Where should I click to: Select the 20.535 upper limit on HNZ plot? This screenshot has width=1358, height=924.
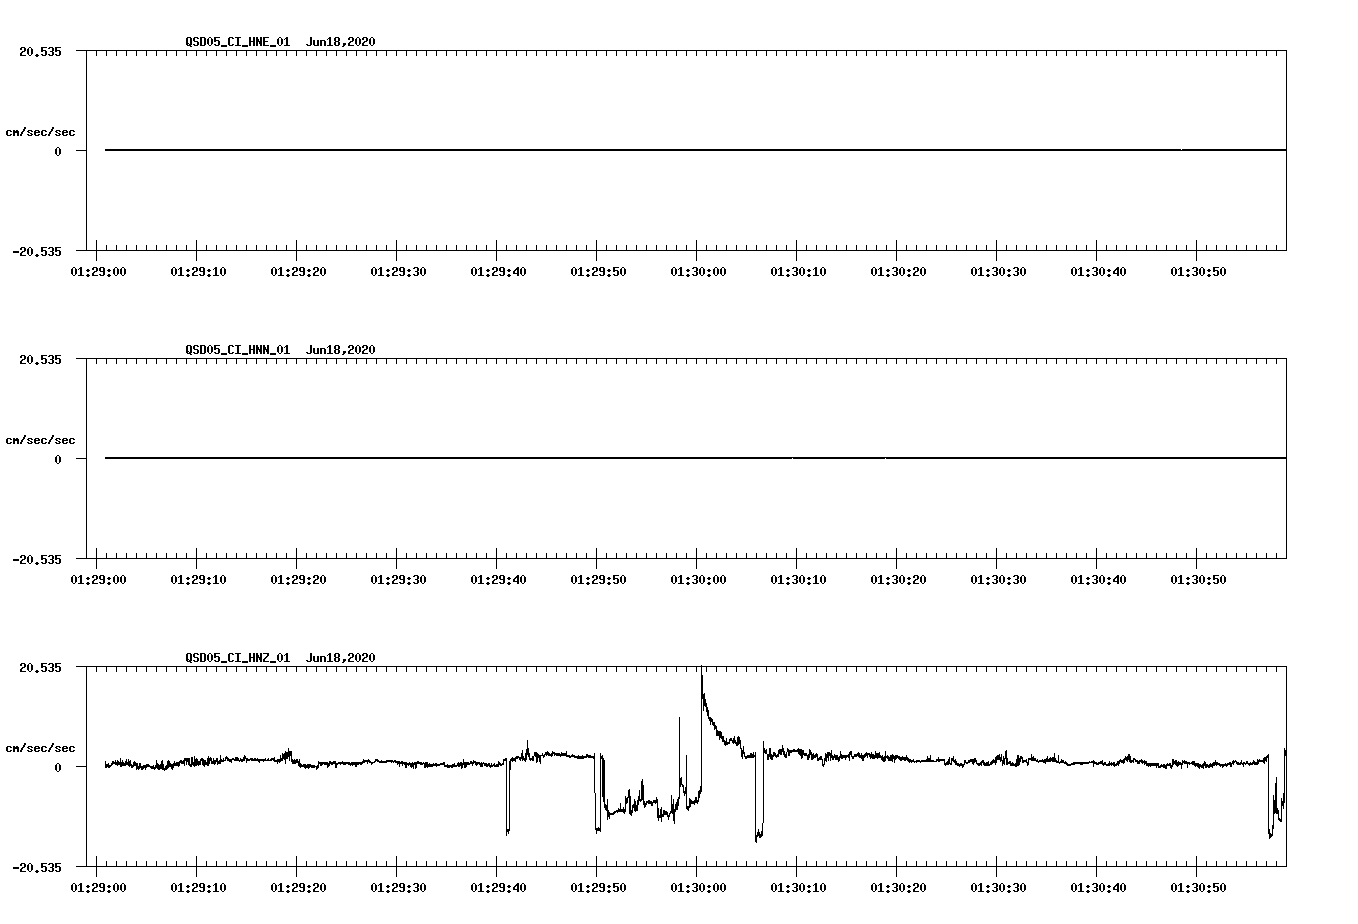coord(40,667)
